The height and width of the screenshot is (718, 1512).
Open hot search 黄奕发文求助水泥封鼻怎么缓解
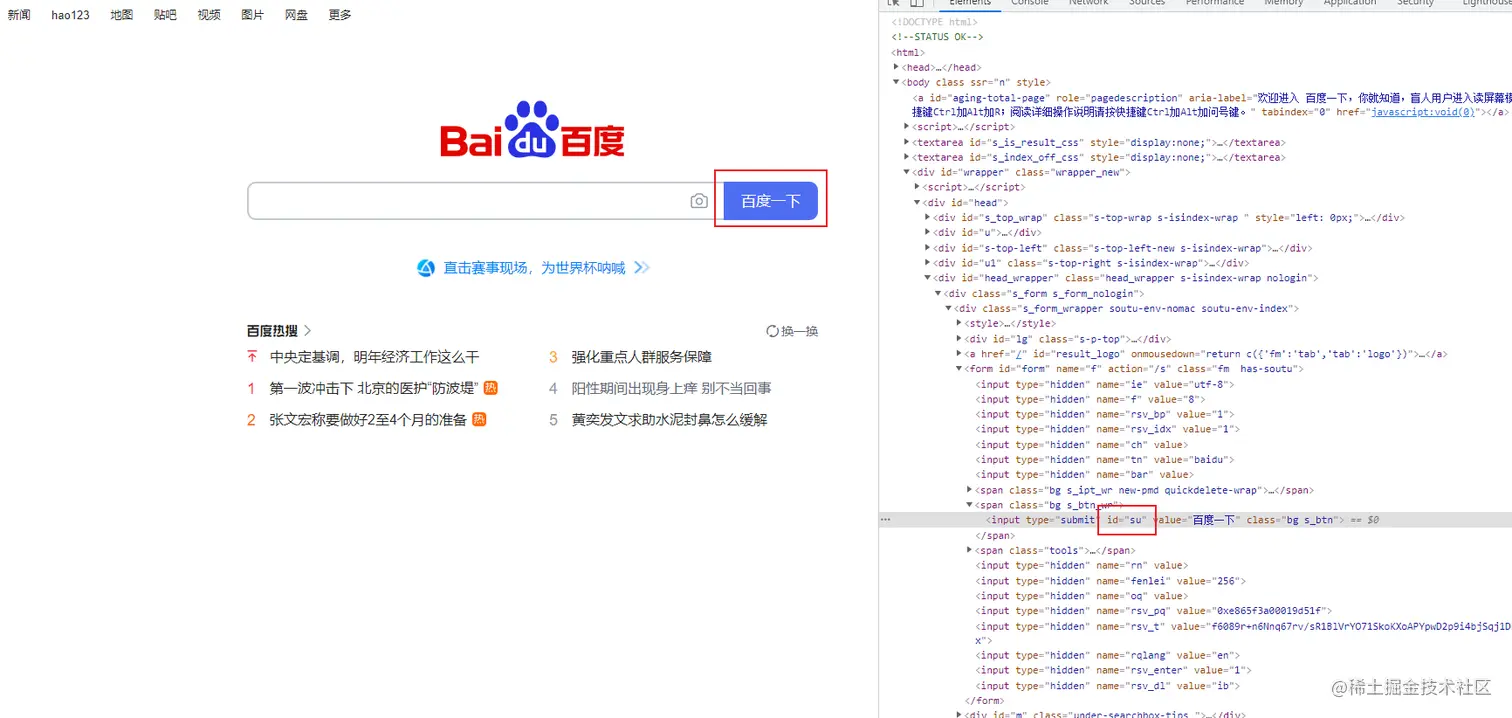(x=669, y=419)
